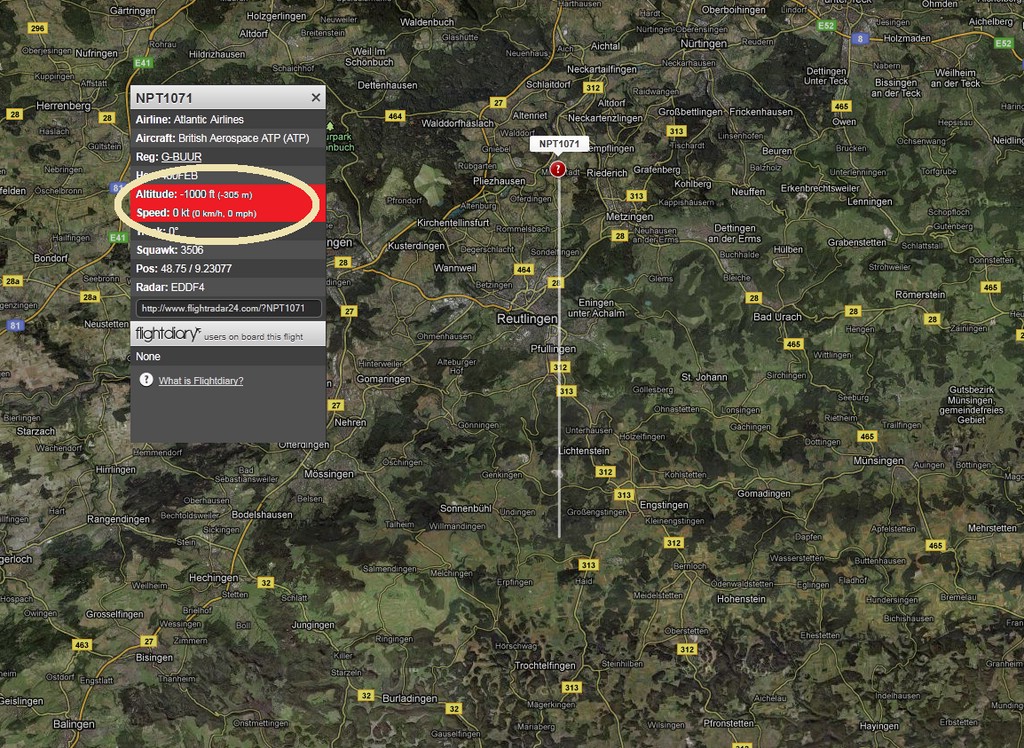Click the yellow 296 road shield
This screenshot has width=1024, height=748.
coord(37,28)
